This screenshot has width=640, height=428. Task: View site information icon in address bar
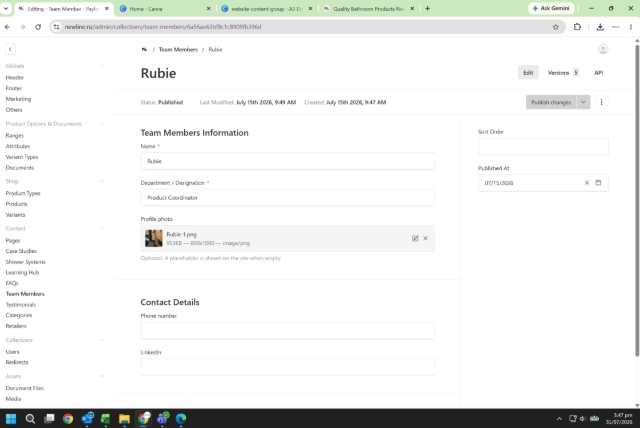coord(56,27)
